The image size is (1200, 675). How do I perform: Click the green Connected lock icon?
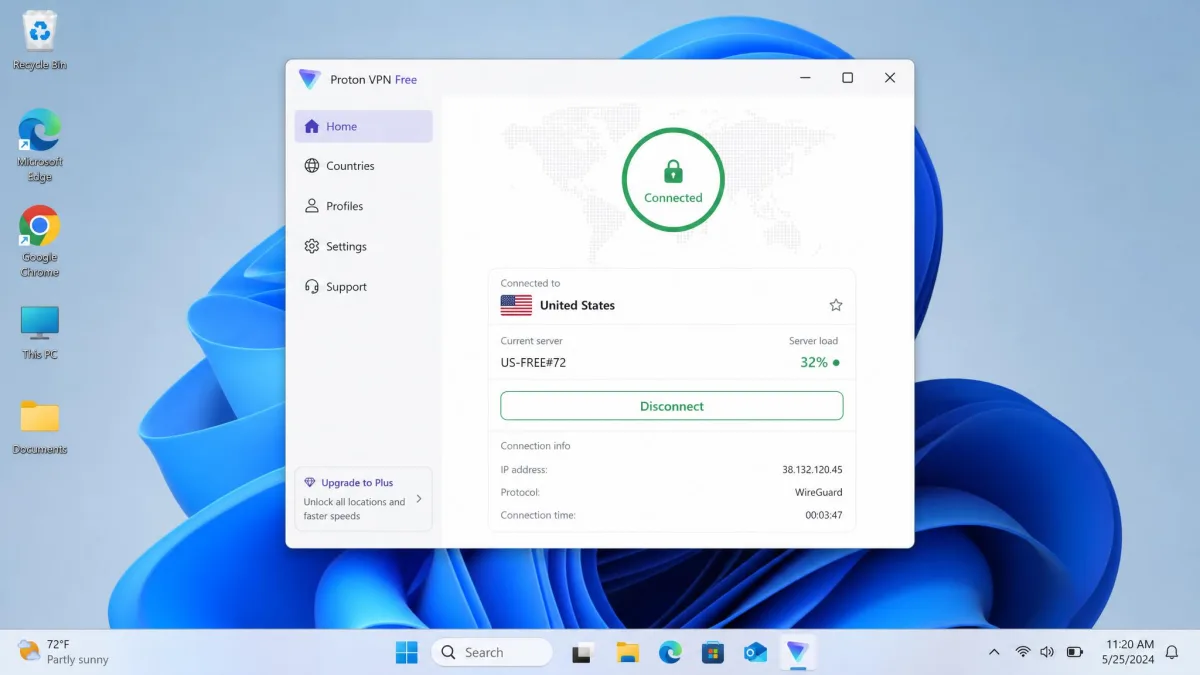click(x=673, y=171)
